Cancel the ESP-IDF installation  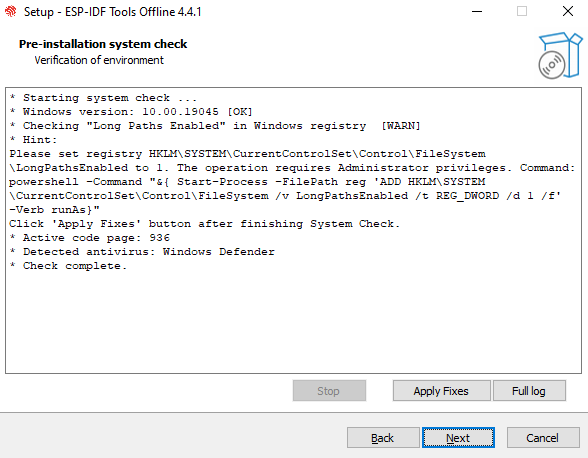(x=543, y=438)
